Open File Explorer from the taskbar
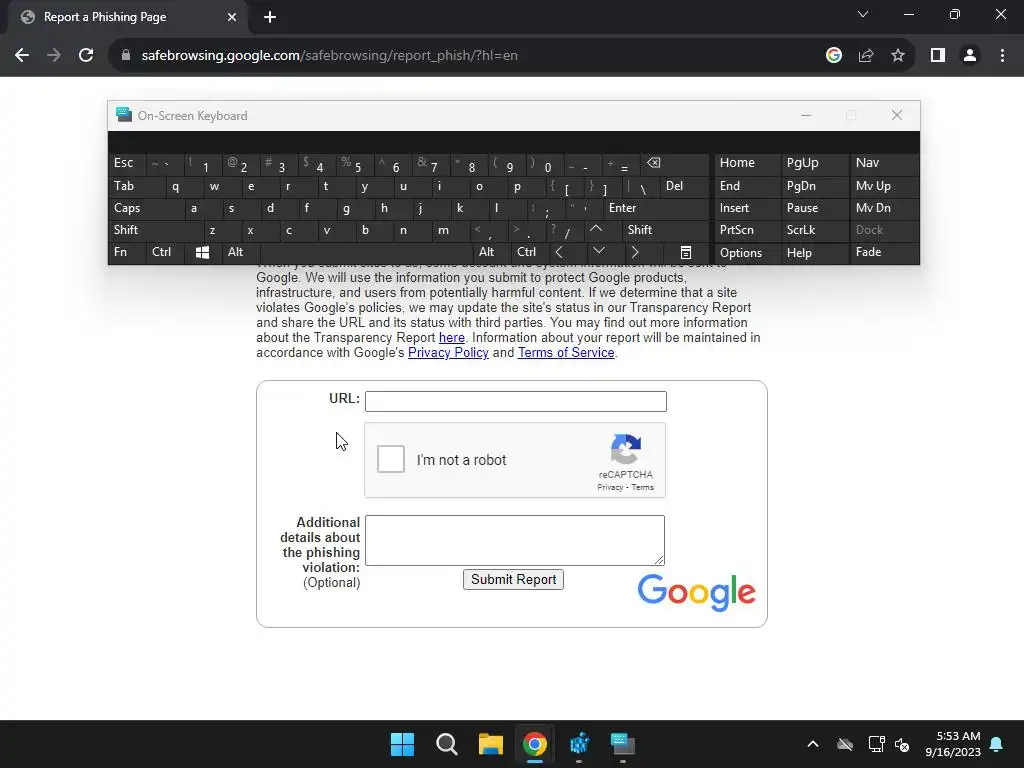This screenshot has width=1024, height=768. [x=490, y=744]
